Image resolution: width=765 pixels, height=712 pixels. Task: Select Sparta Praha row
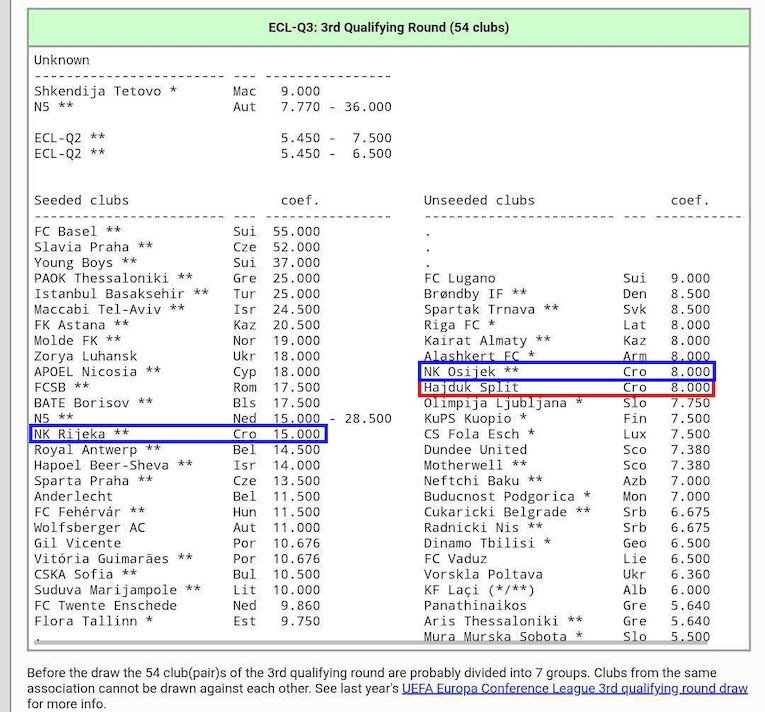click(177, 481)
